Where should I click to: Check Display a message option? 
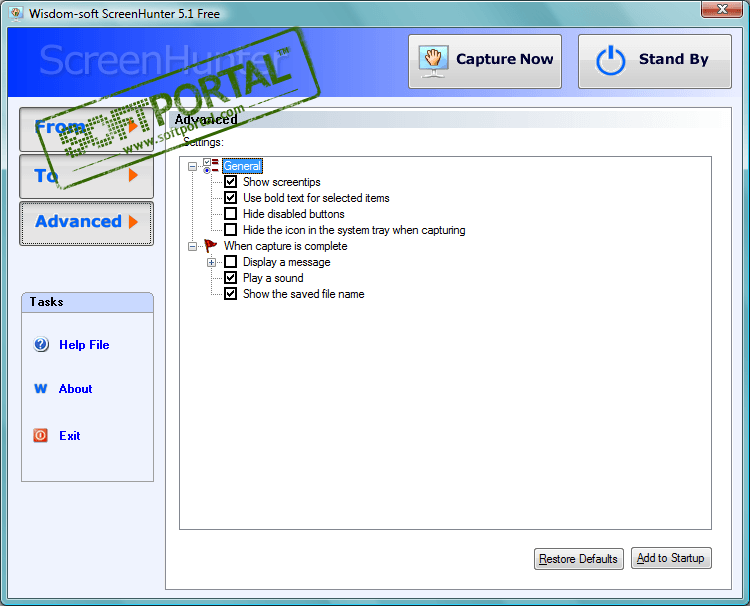tap(231, 262)
